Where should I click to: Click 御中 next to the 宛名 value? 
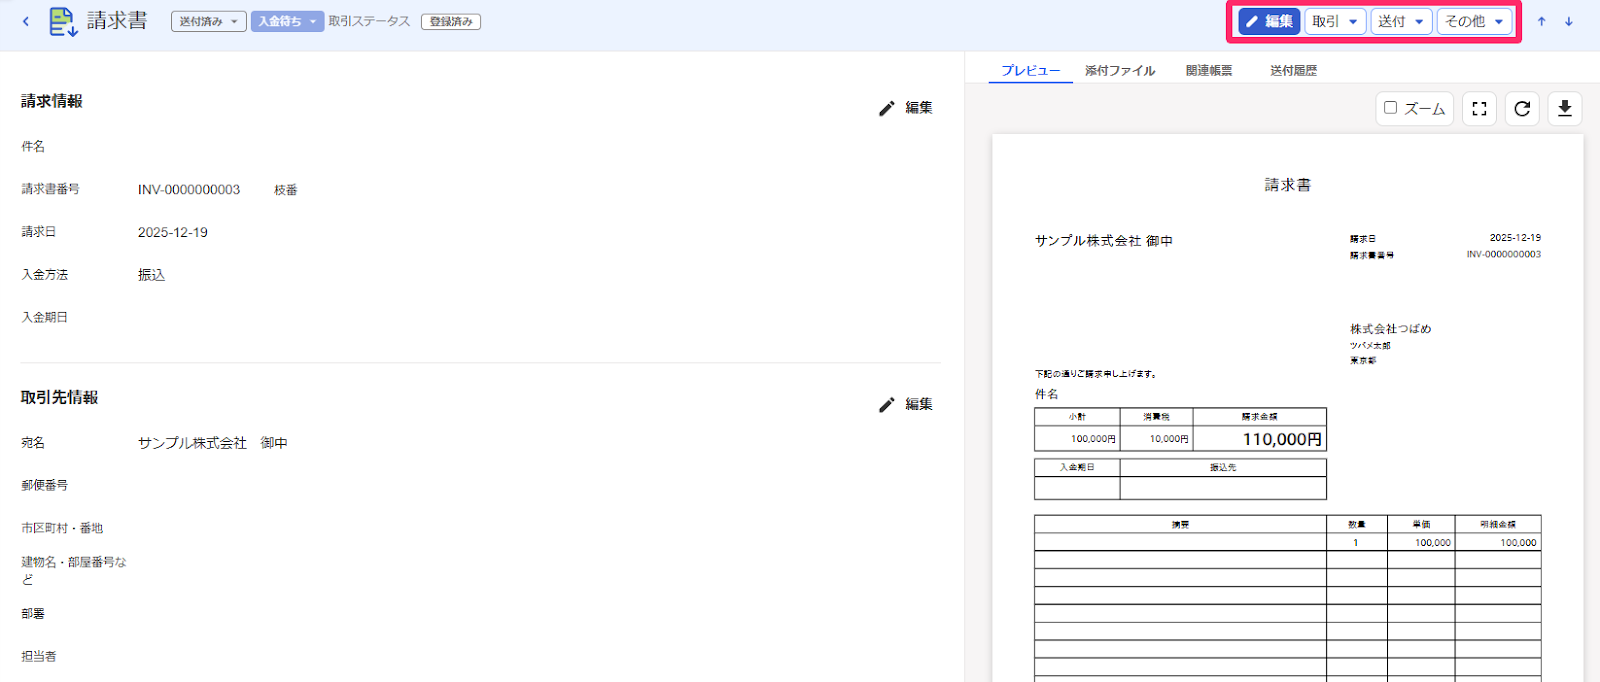point(274,443)
